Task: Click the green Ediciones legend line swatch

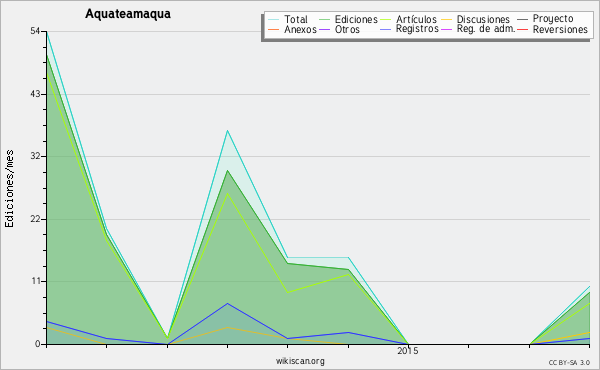Action: pyautogui.click(x=324, y=20)
